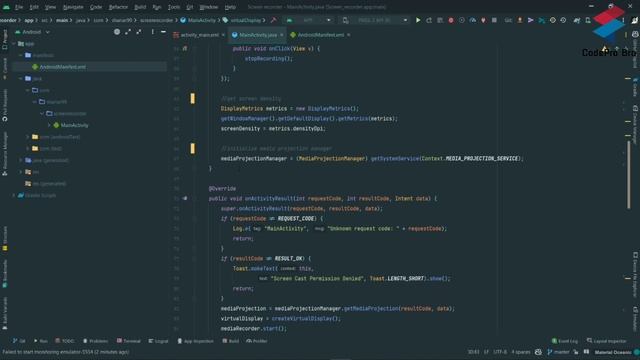
Task: Collapse the java folder in the tree
Action: click(x=21, y=78)
